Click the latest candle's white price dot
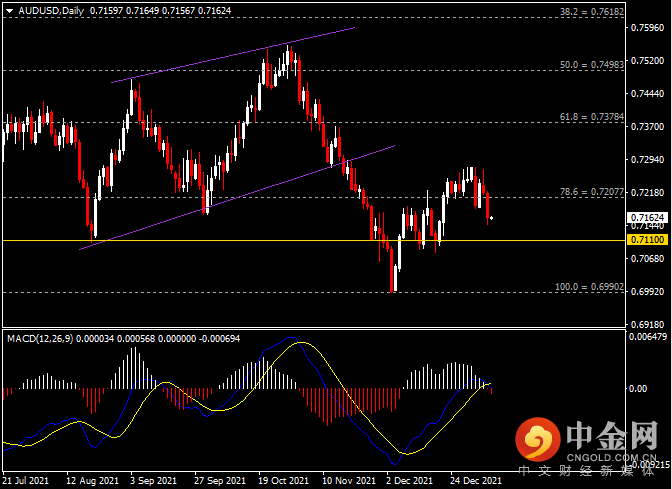 point(491,218)
